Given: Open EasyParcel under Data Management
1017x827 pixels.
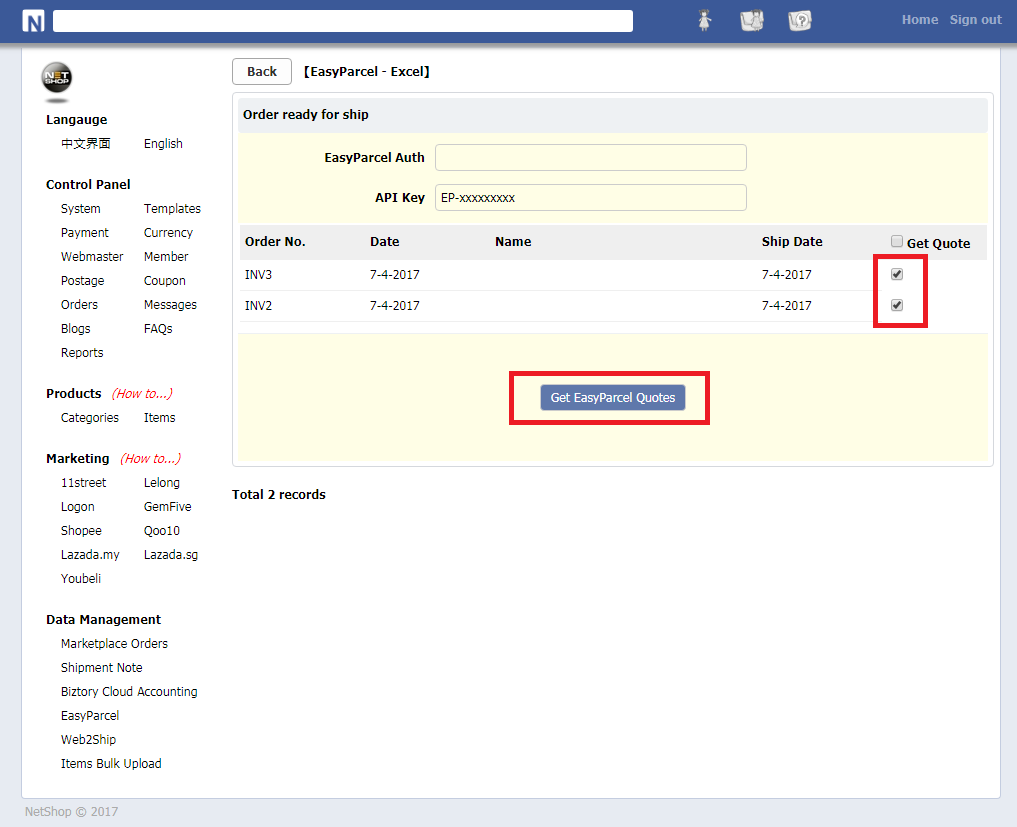Looking at the screenshot, I should pyautogui.click(x=90, y=715).
